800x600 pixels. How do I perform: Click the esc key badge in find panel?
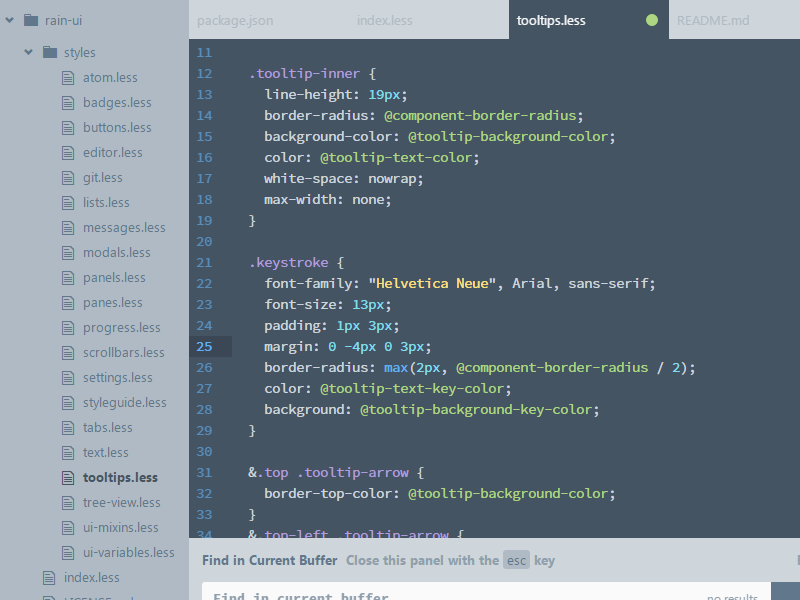516,560
